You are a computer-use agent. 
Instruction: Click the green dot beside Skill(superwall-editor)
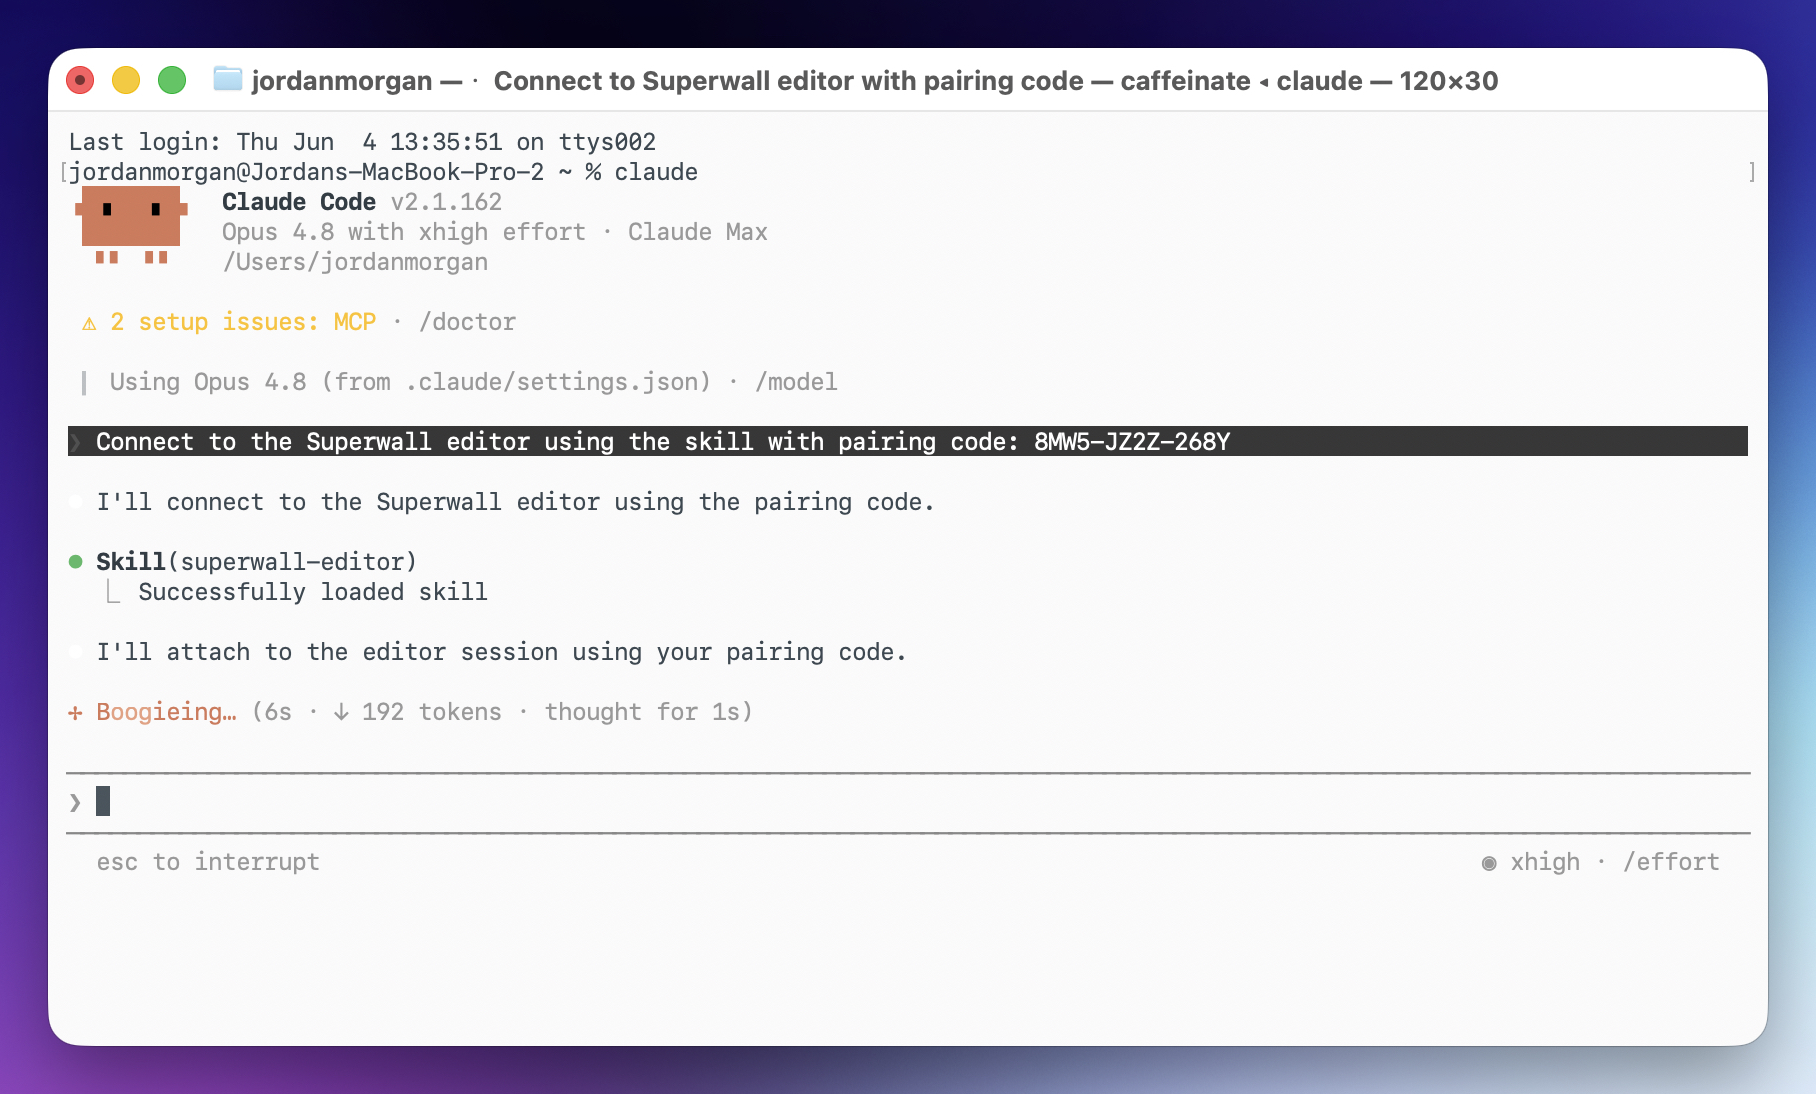tap(75, 562)
